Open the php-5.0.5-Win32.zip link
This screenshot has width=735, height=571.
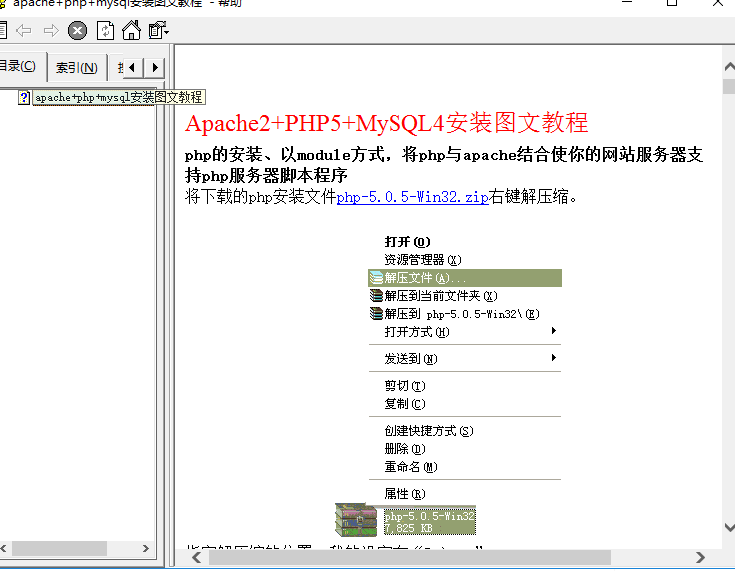coord(412,198)
